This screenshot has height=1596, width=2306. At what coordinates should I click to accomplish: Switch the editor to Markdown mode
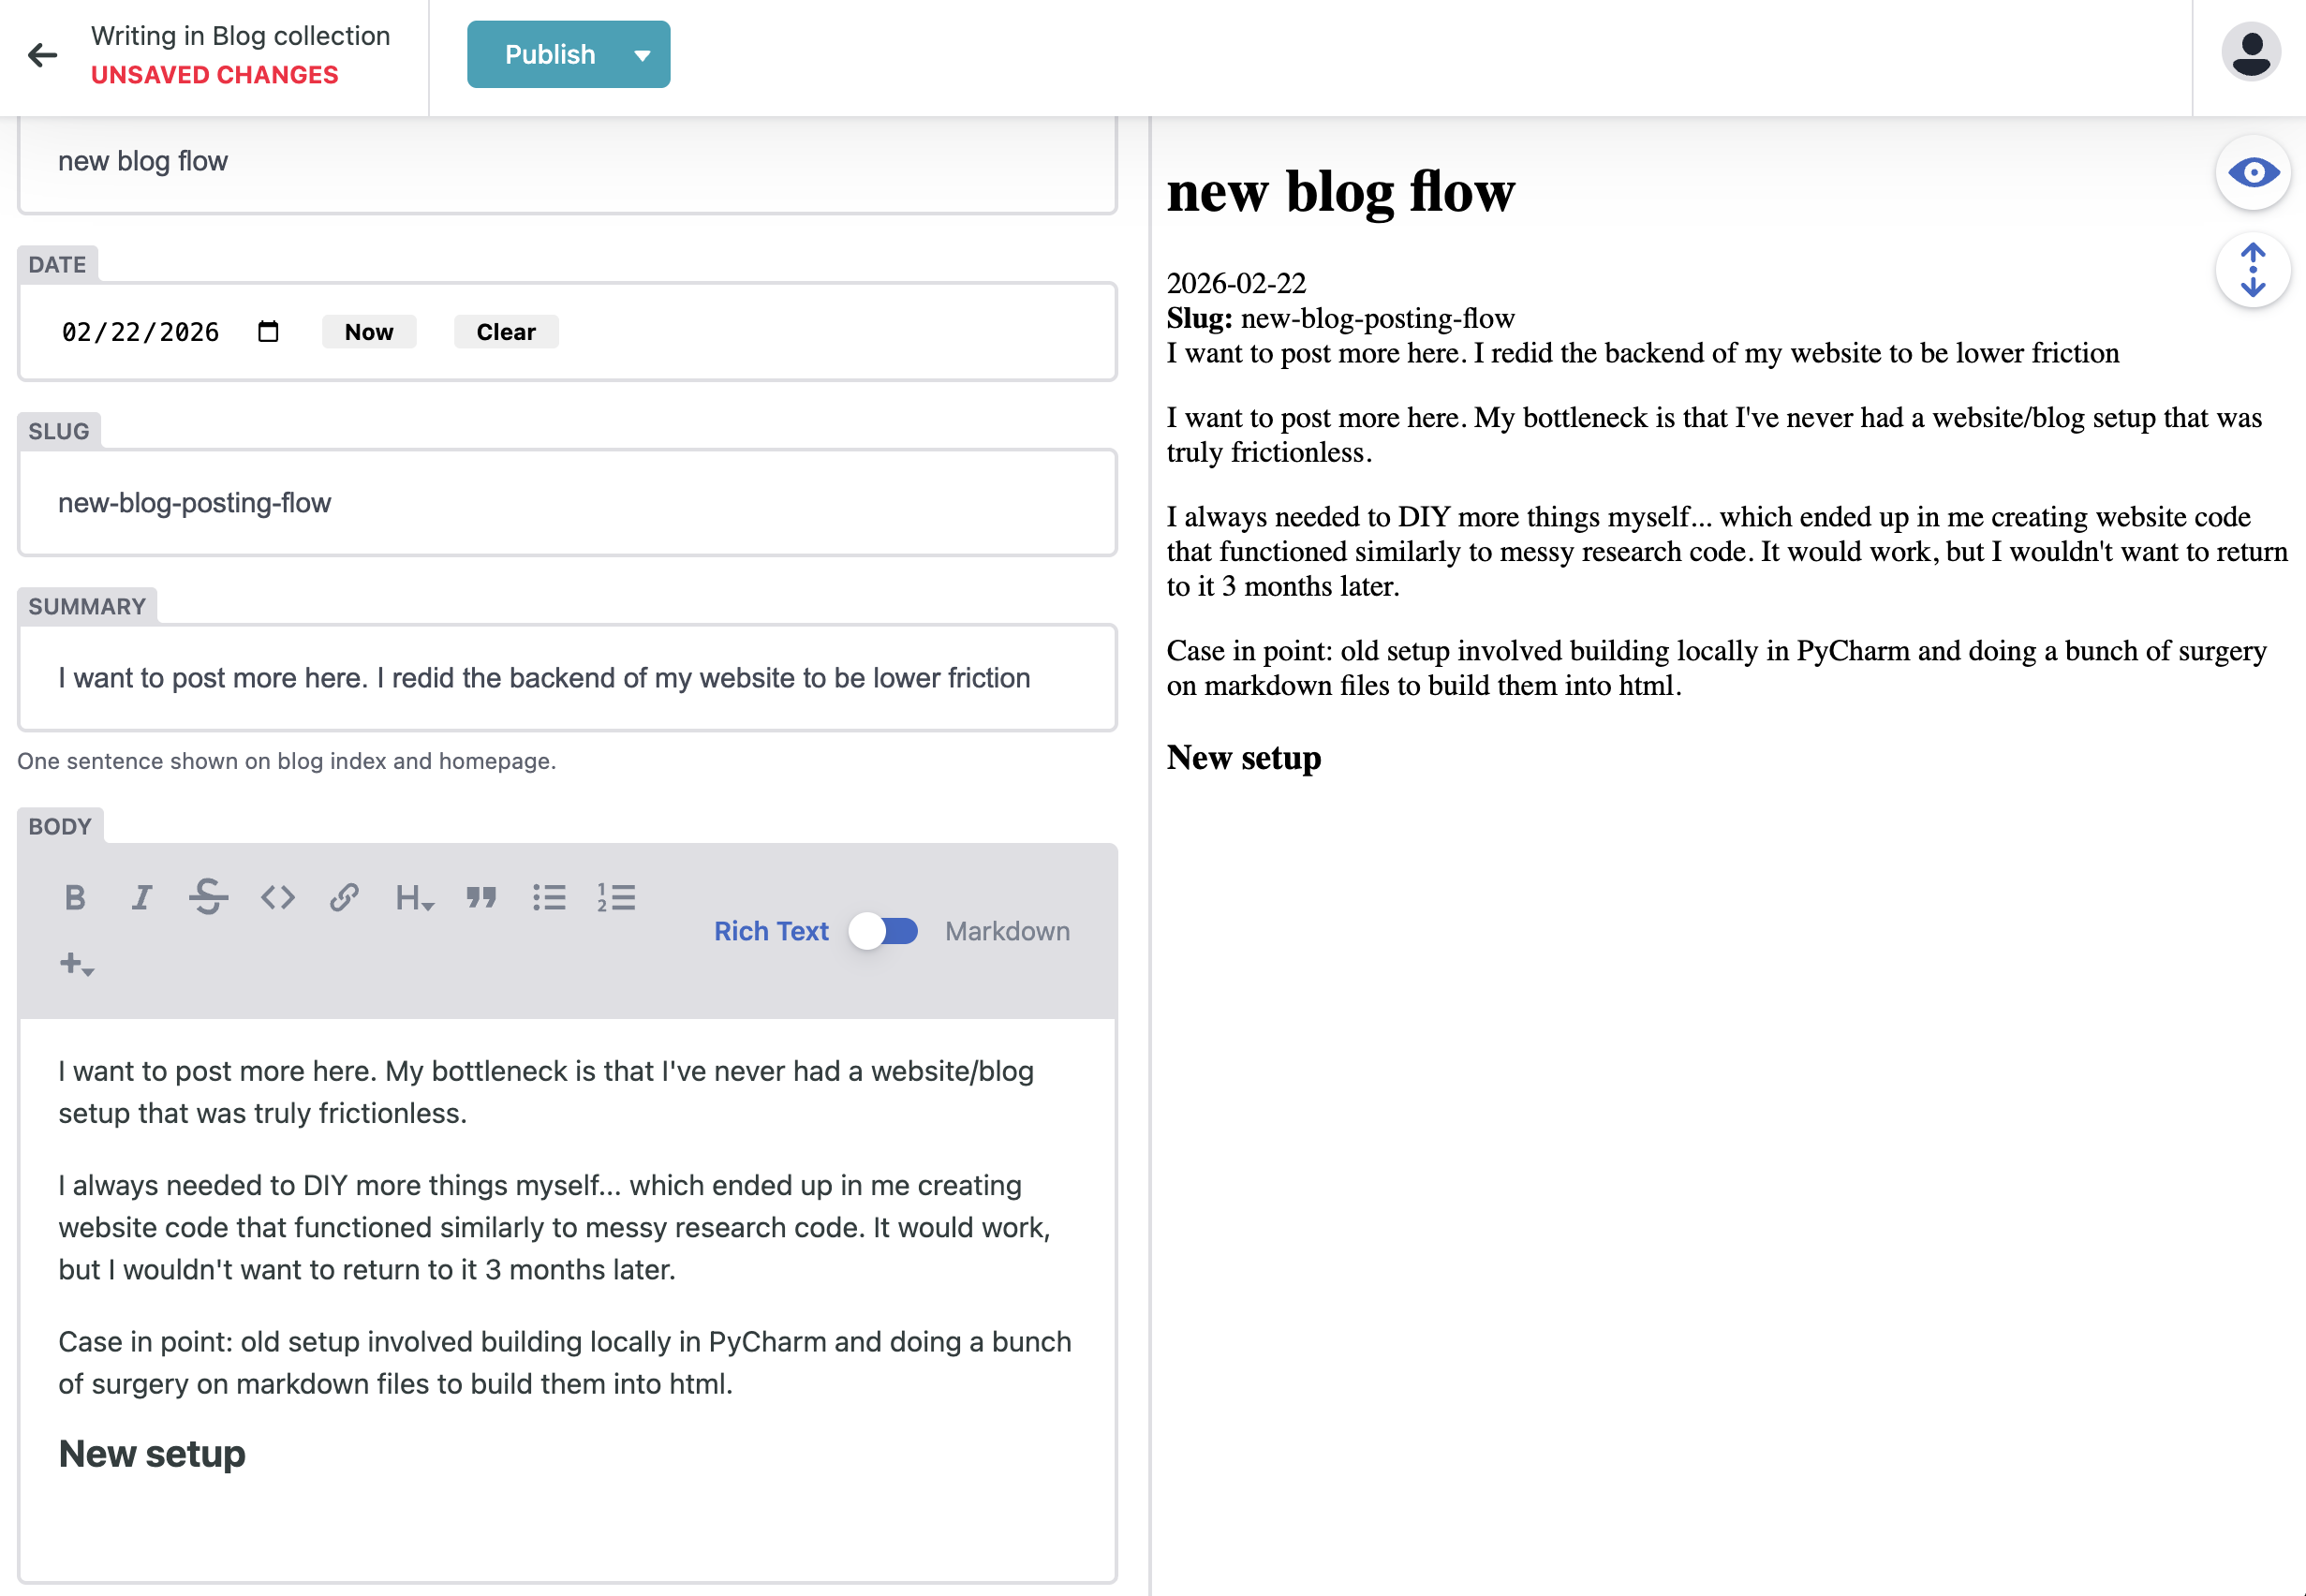(884, 931)
